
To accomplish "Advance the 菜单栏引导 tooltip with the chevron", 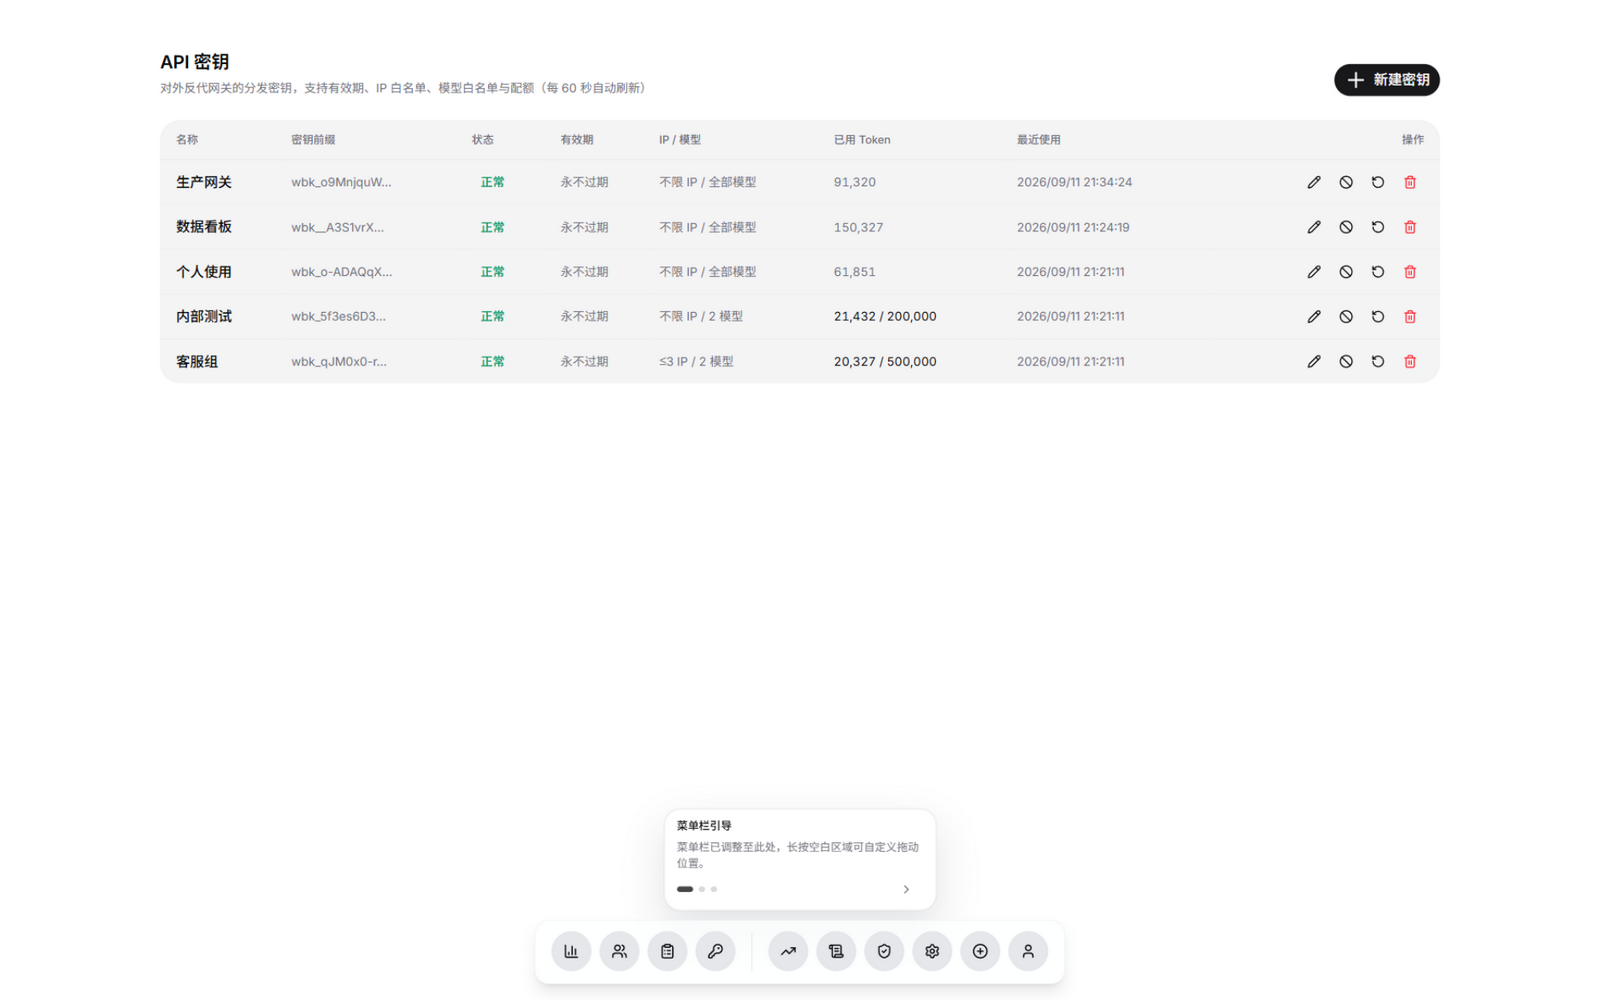I will 906,889.
